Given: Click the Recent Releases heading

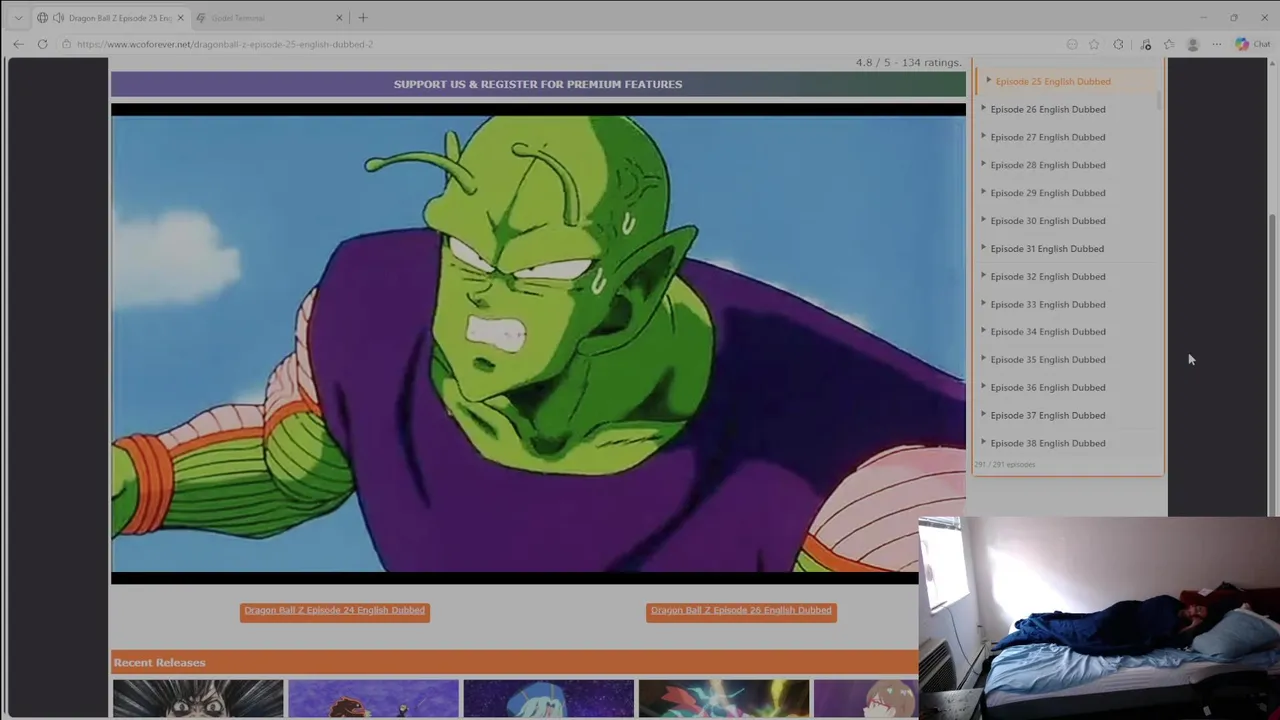Looking at the screenshot, I should (159, 662).
